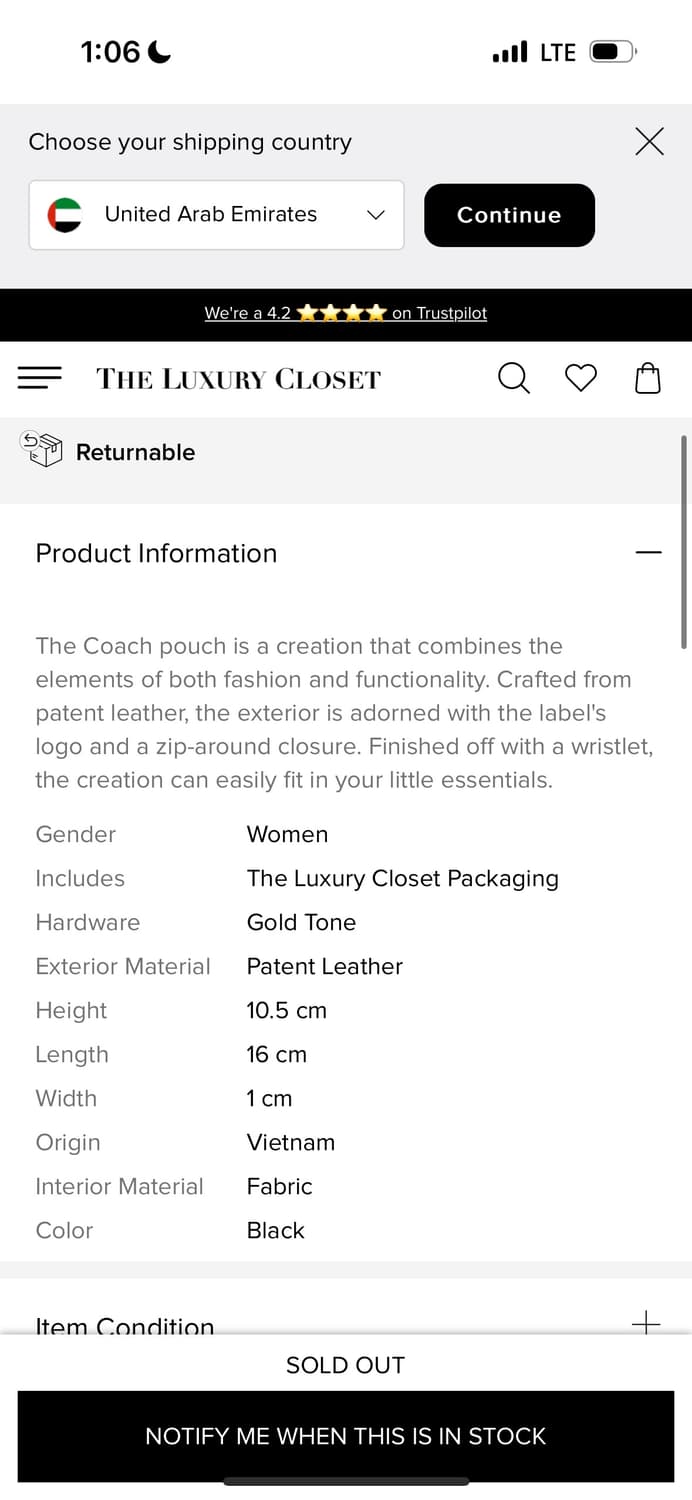Tap the Trustpilot star rating

[341, 313]
